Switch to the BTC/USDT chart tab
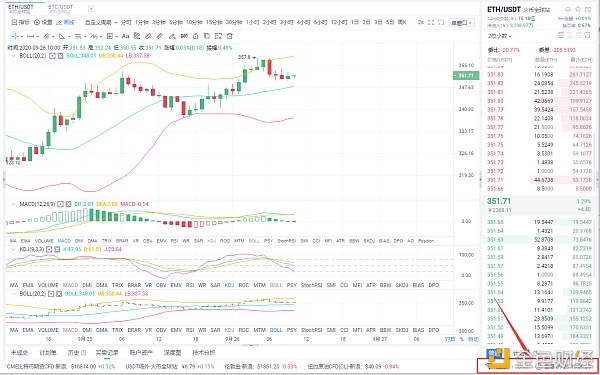The width and height of the screenshot is (600, 375). click(x=60, y=8)
